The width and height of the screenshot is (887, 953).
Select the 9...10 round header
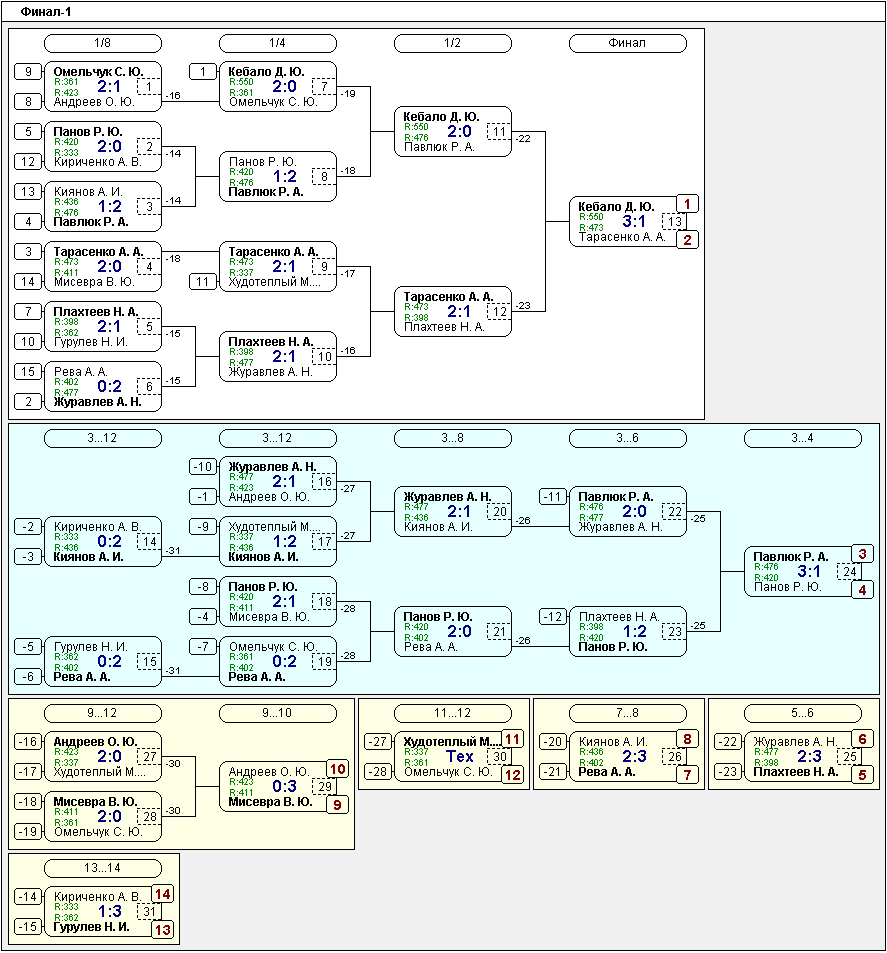278,713
